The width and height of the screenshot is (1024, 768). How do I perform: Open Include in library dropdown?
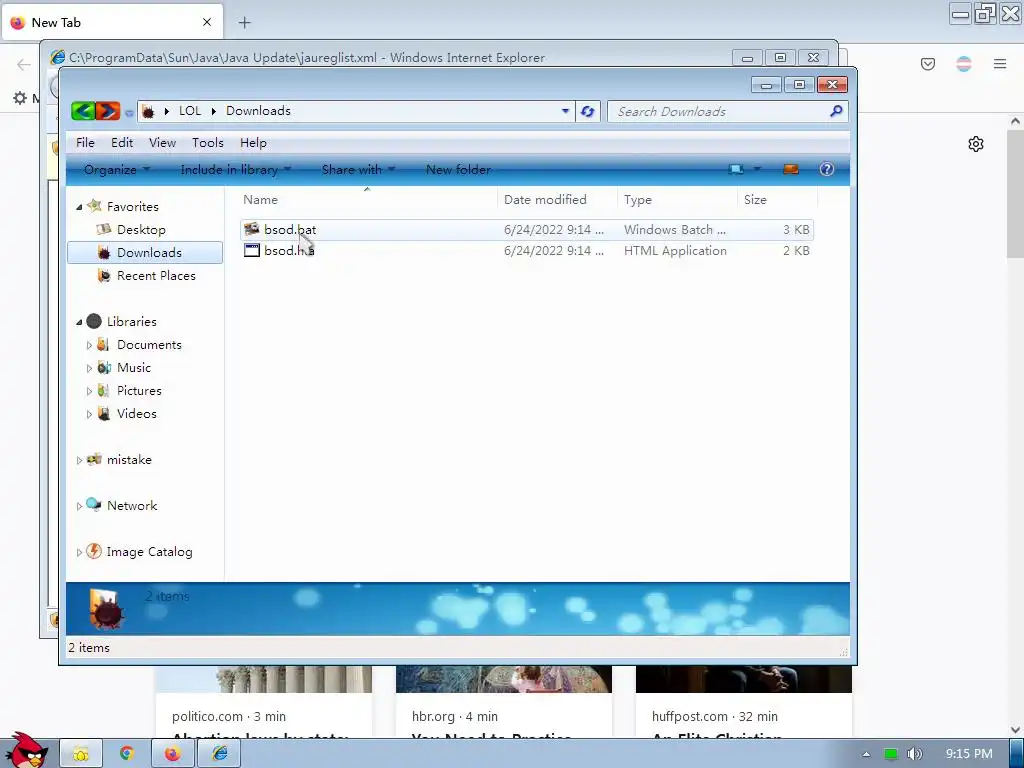(x=235, y=170)
